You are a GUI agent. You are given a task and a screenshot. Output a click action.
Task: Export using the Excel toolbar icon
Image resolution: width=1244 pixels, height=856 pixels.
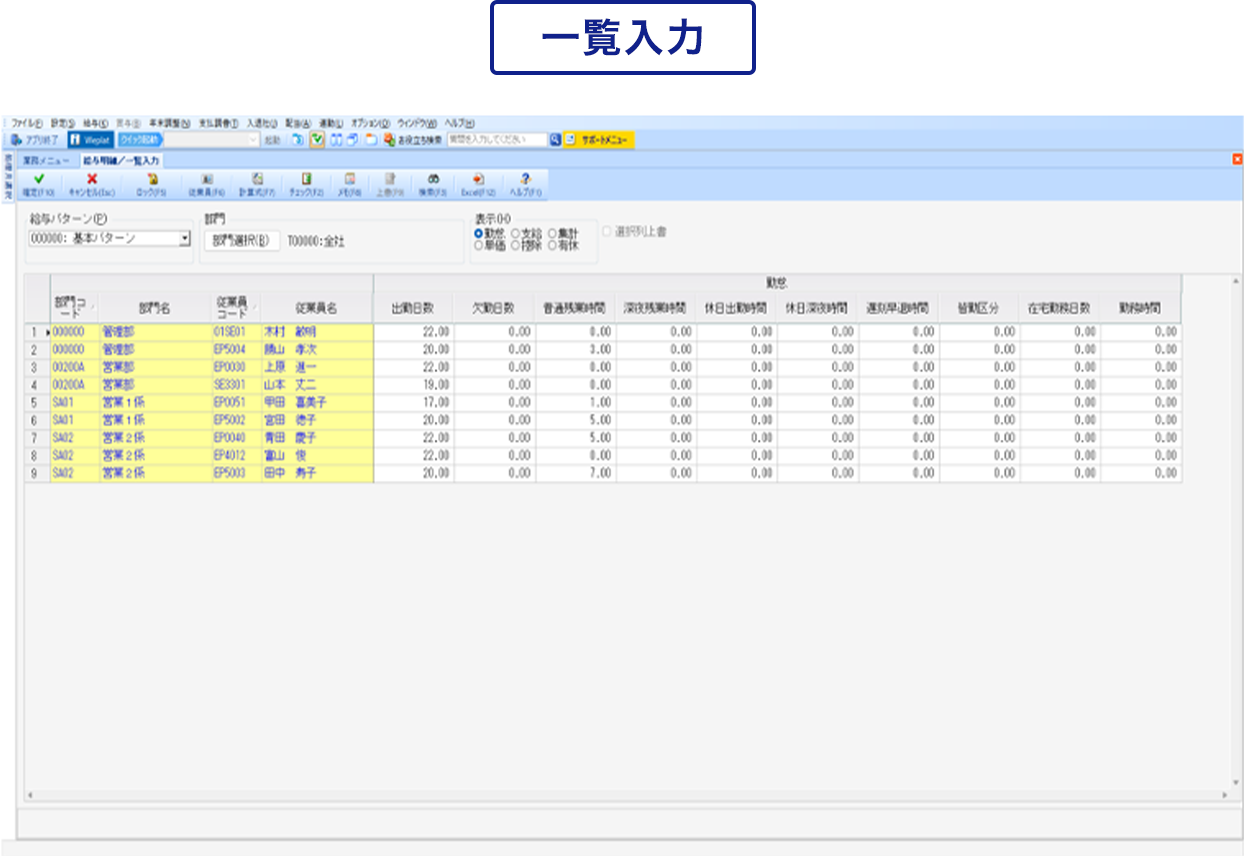click(478, 179)
